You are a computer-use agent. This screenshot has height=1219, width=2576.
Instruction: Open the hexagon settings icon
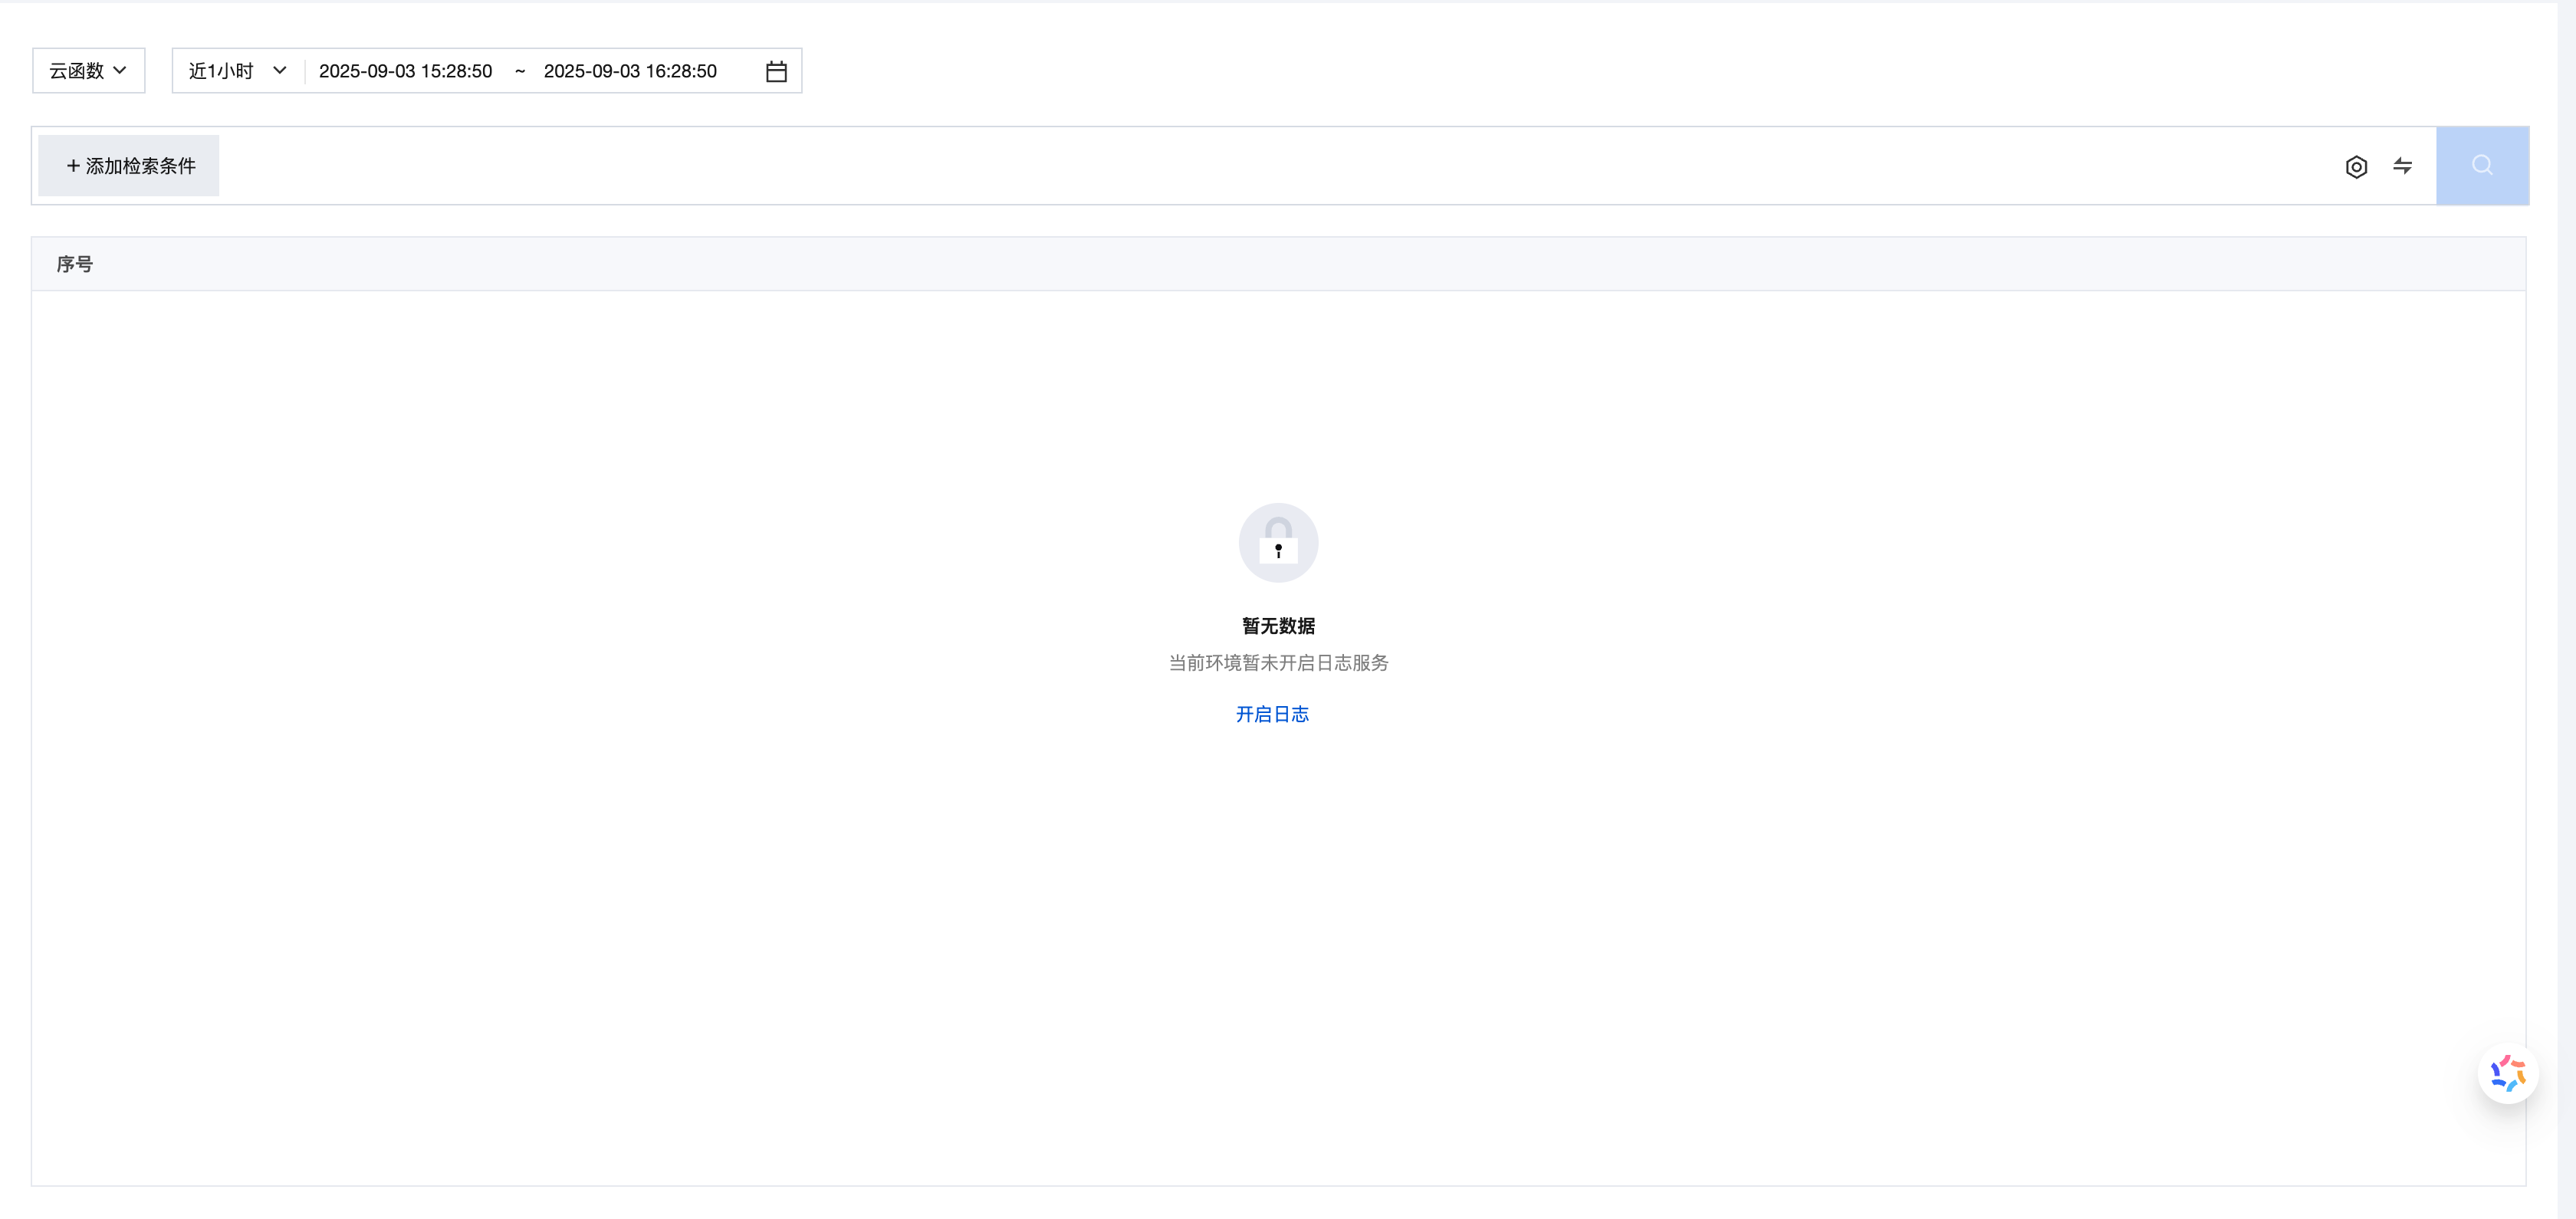click(x=2356, y=167)
